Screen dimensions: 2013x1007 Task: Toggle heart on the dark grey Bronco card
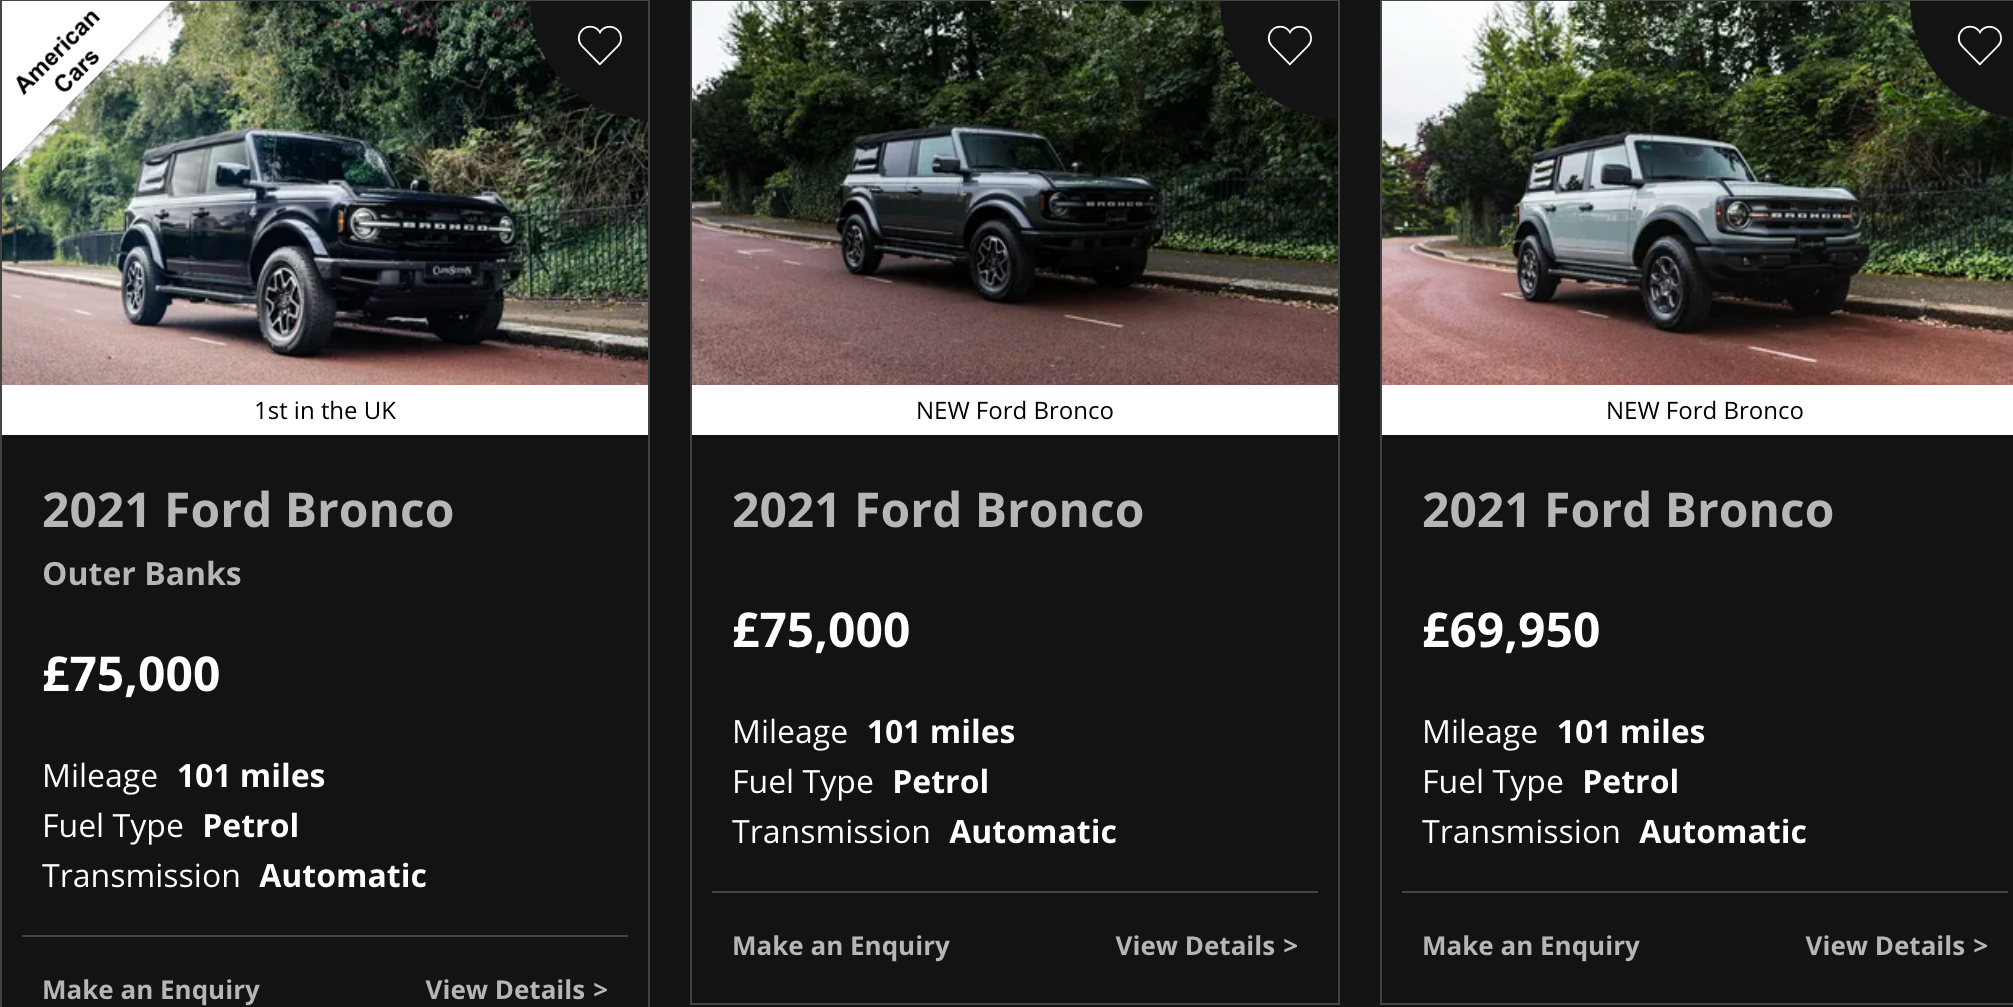point(1289,45)
